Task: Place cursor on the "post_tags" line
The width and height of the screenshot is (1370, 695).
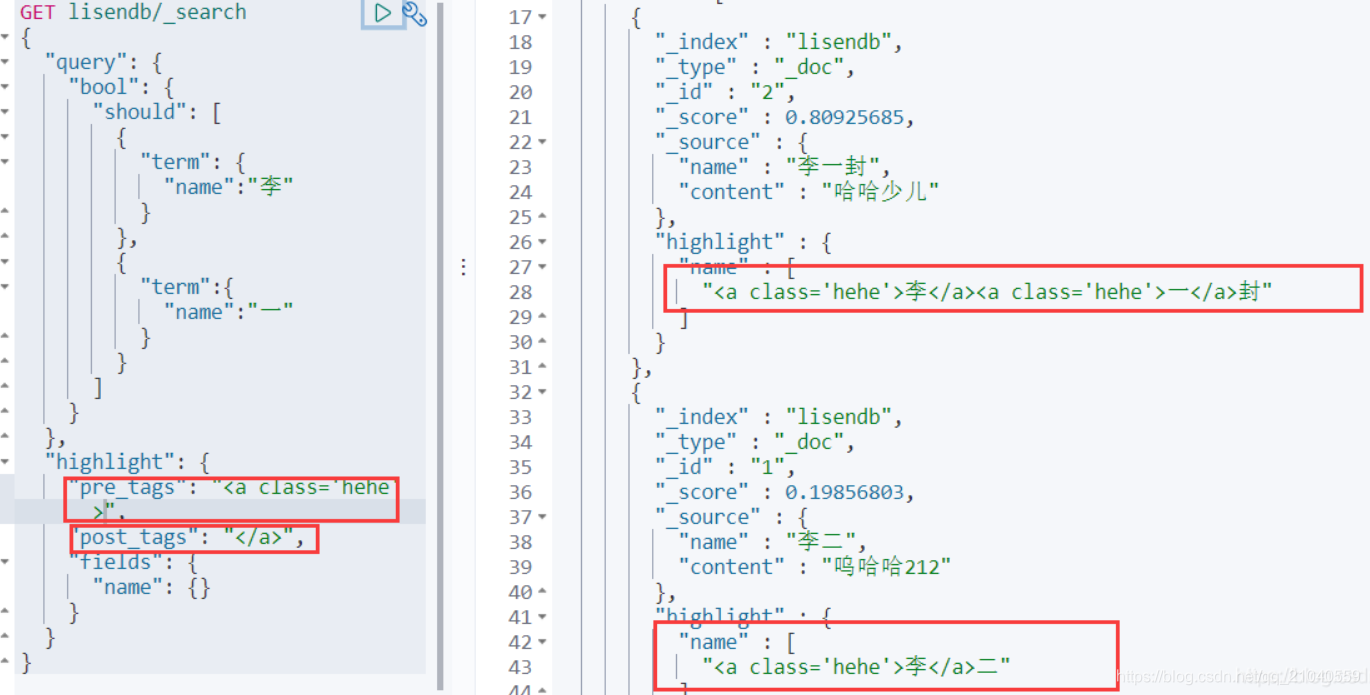Action: click(x=188, y=537)
